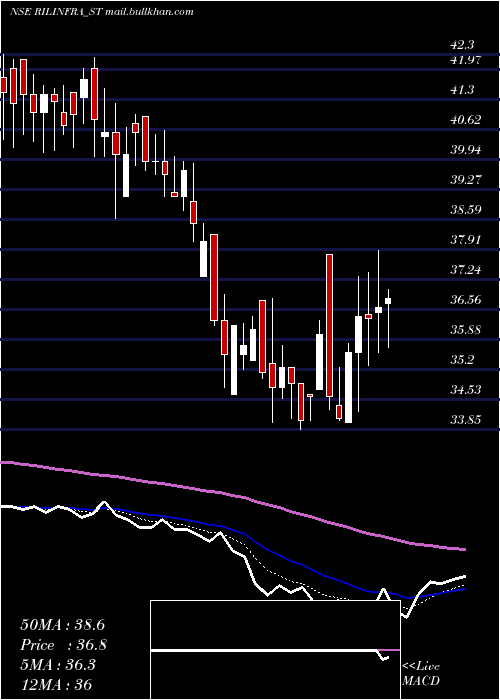500x700 pixels.
Task: Click the price label 41.3
Action: coord(462,90)
